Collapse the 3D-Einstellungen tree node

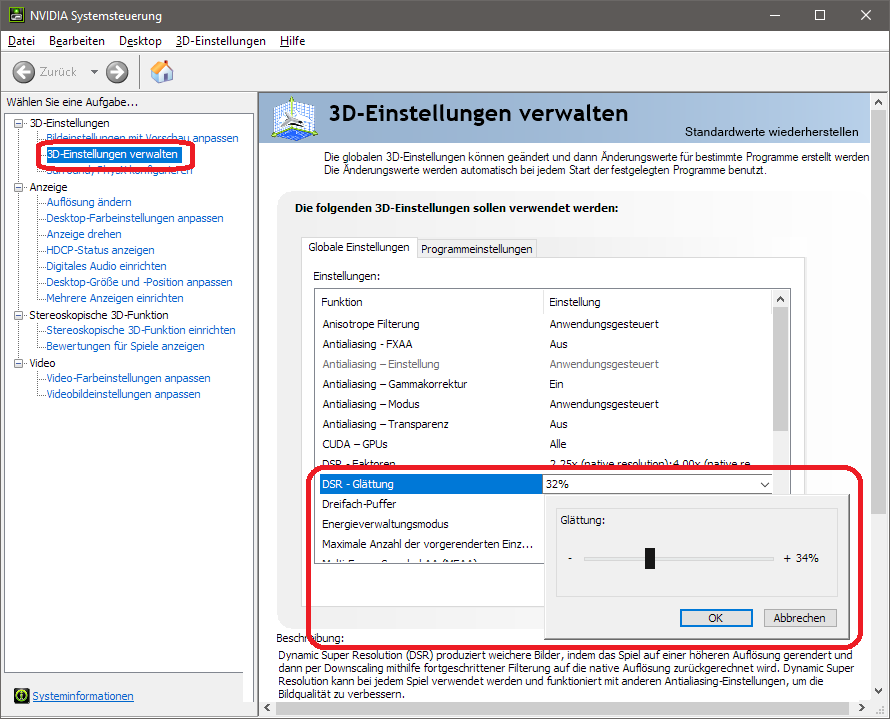[x=20, y=123]
